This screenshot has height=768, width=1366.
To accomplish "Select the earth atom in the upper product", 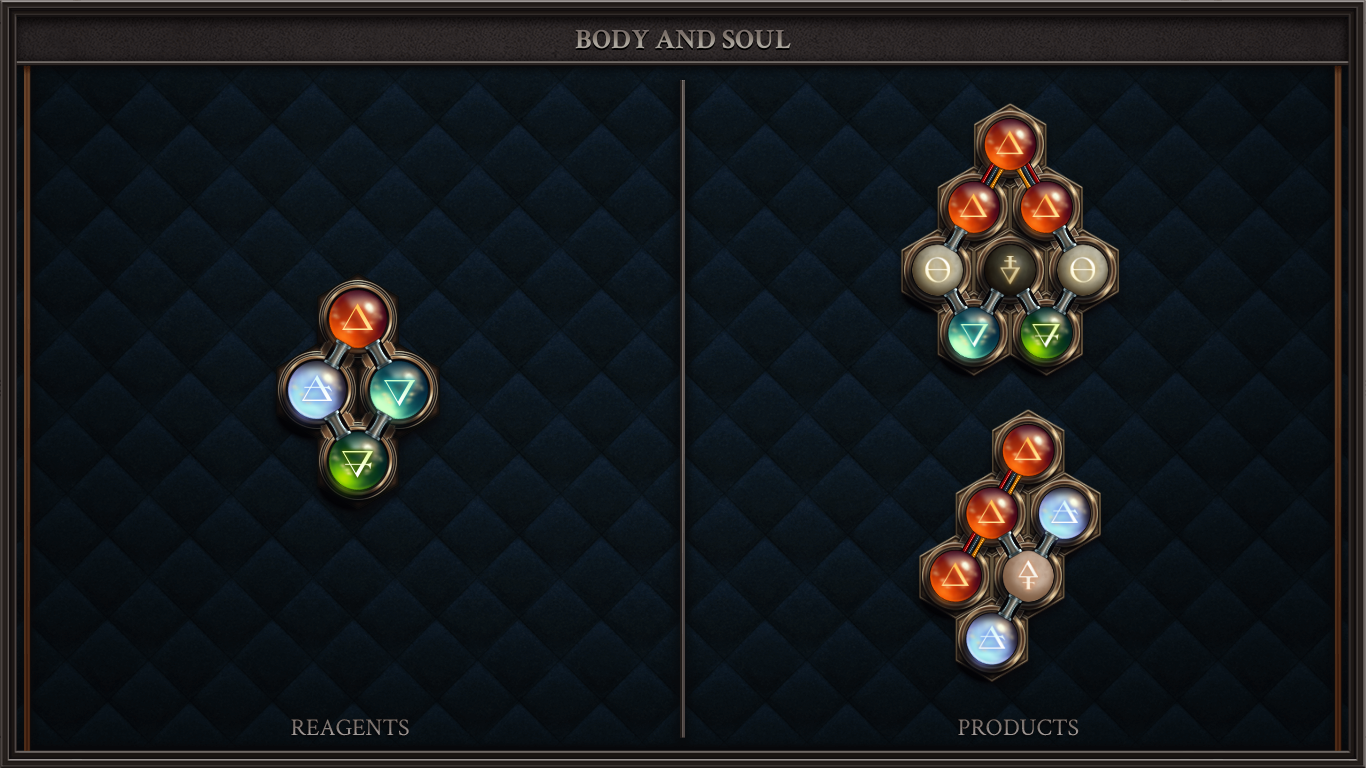I will tap(1046, 332).
